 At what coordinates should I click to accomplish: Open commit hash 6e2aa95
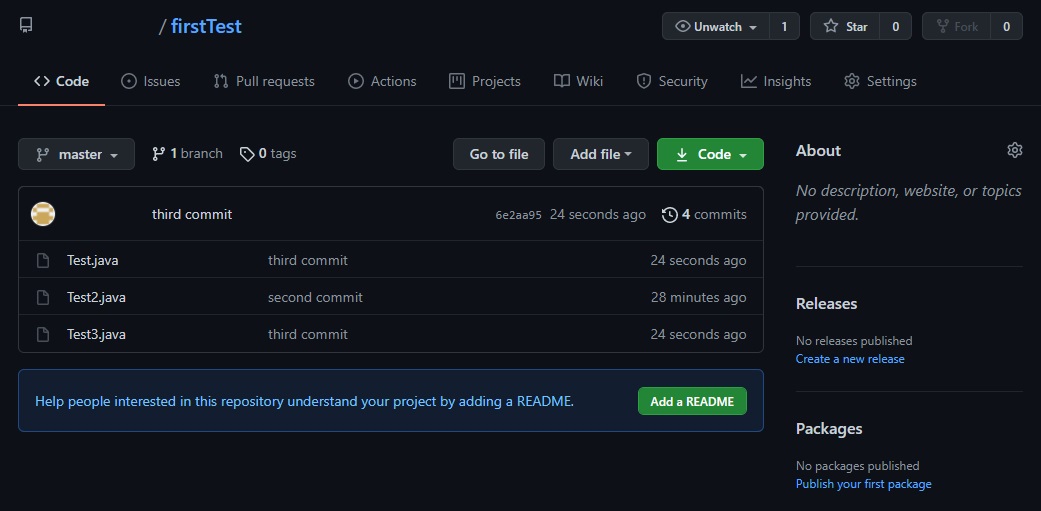(519, 215)
